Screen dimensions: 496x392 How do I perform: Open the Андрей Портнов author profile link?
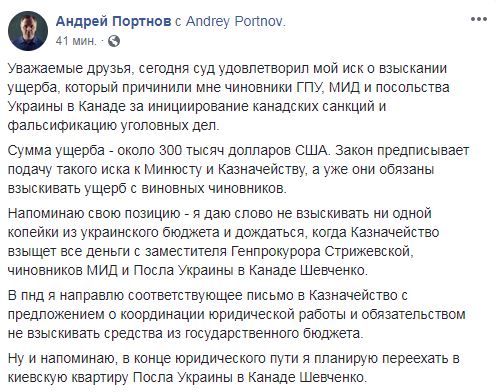click(x=113, y=21)
